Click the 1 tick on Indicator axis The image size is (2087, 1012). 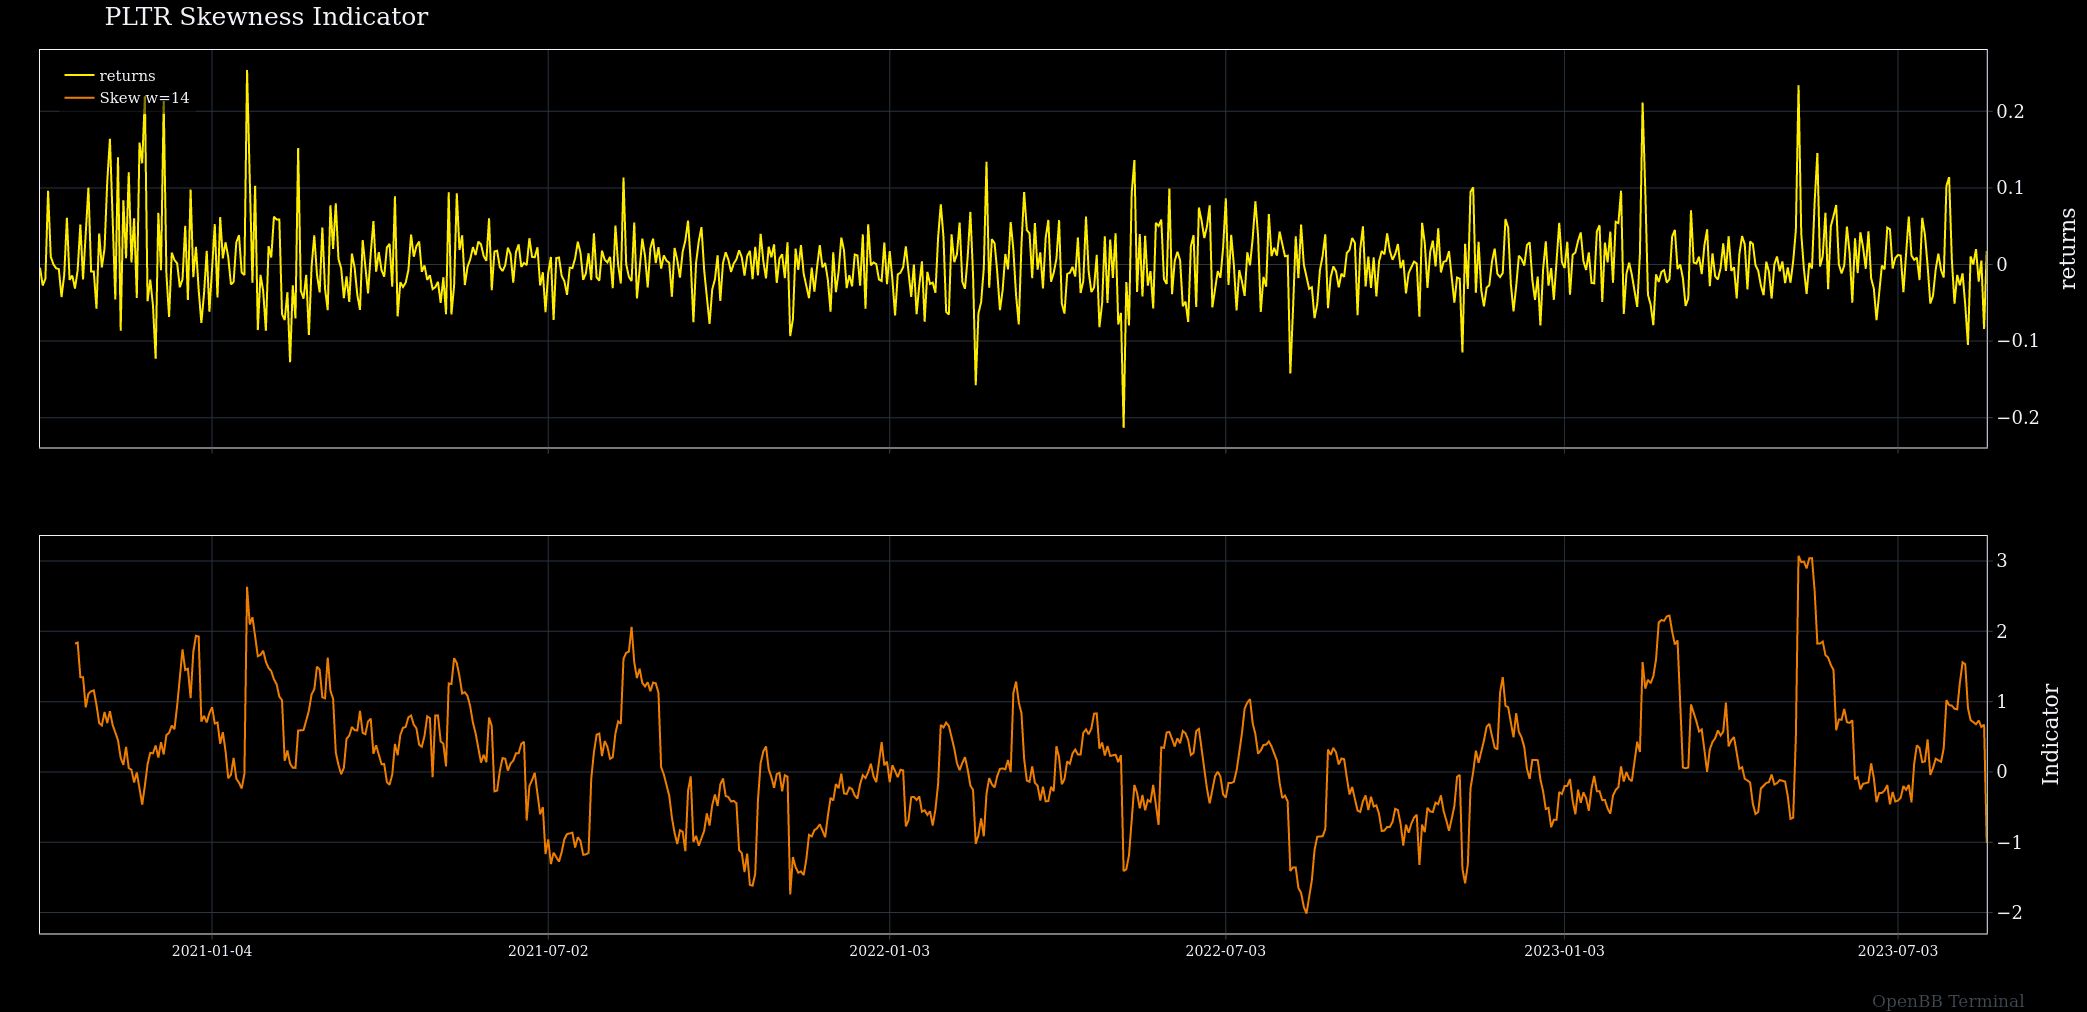(2002, 702)
